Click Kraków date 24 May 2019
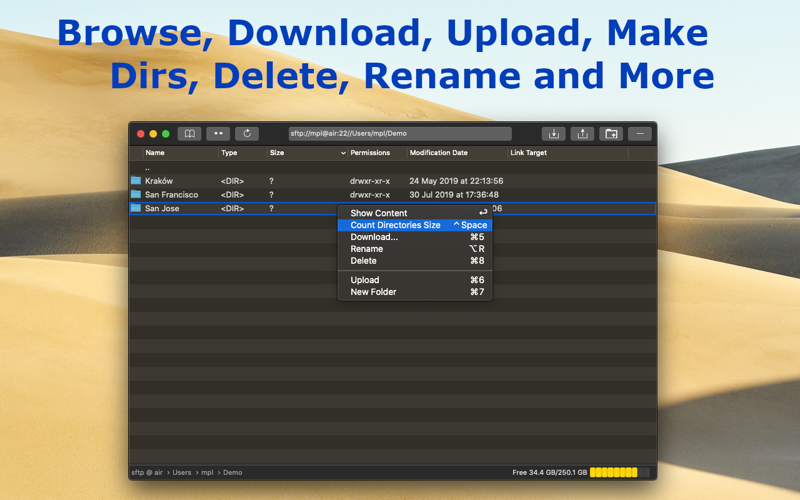Image resolution: width=800 pixels, height=500 pixels. point(456,181)
